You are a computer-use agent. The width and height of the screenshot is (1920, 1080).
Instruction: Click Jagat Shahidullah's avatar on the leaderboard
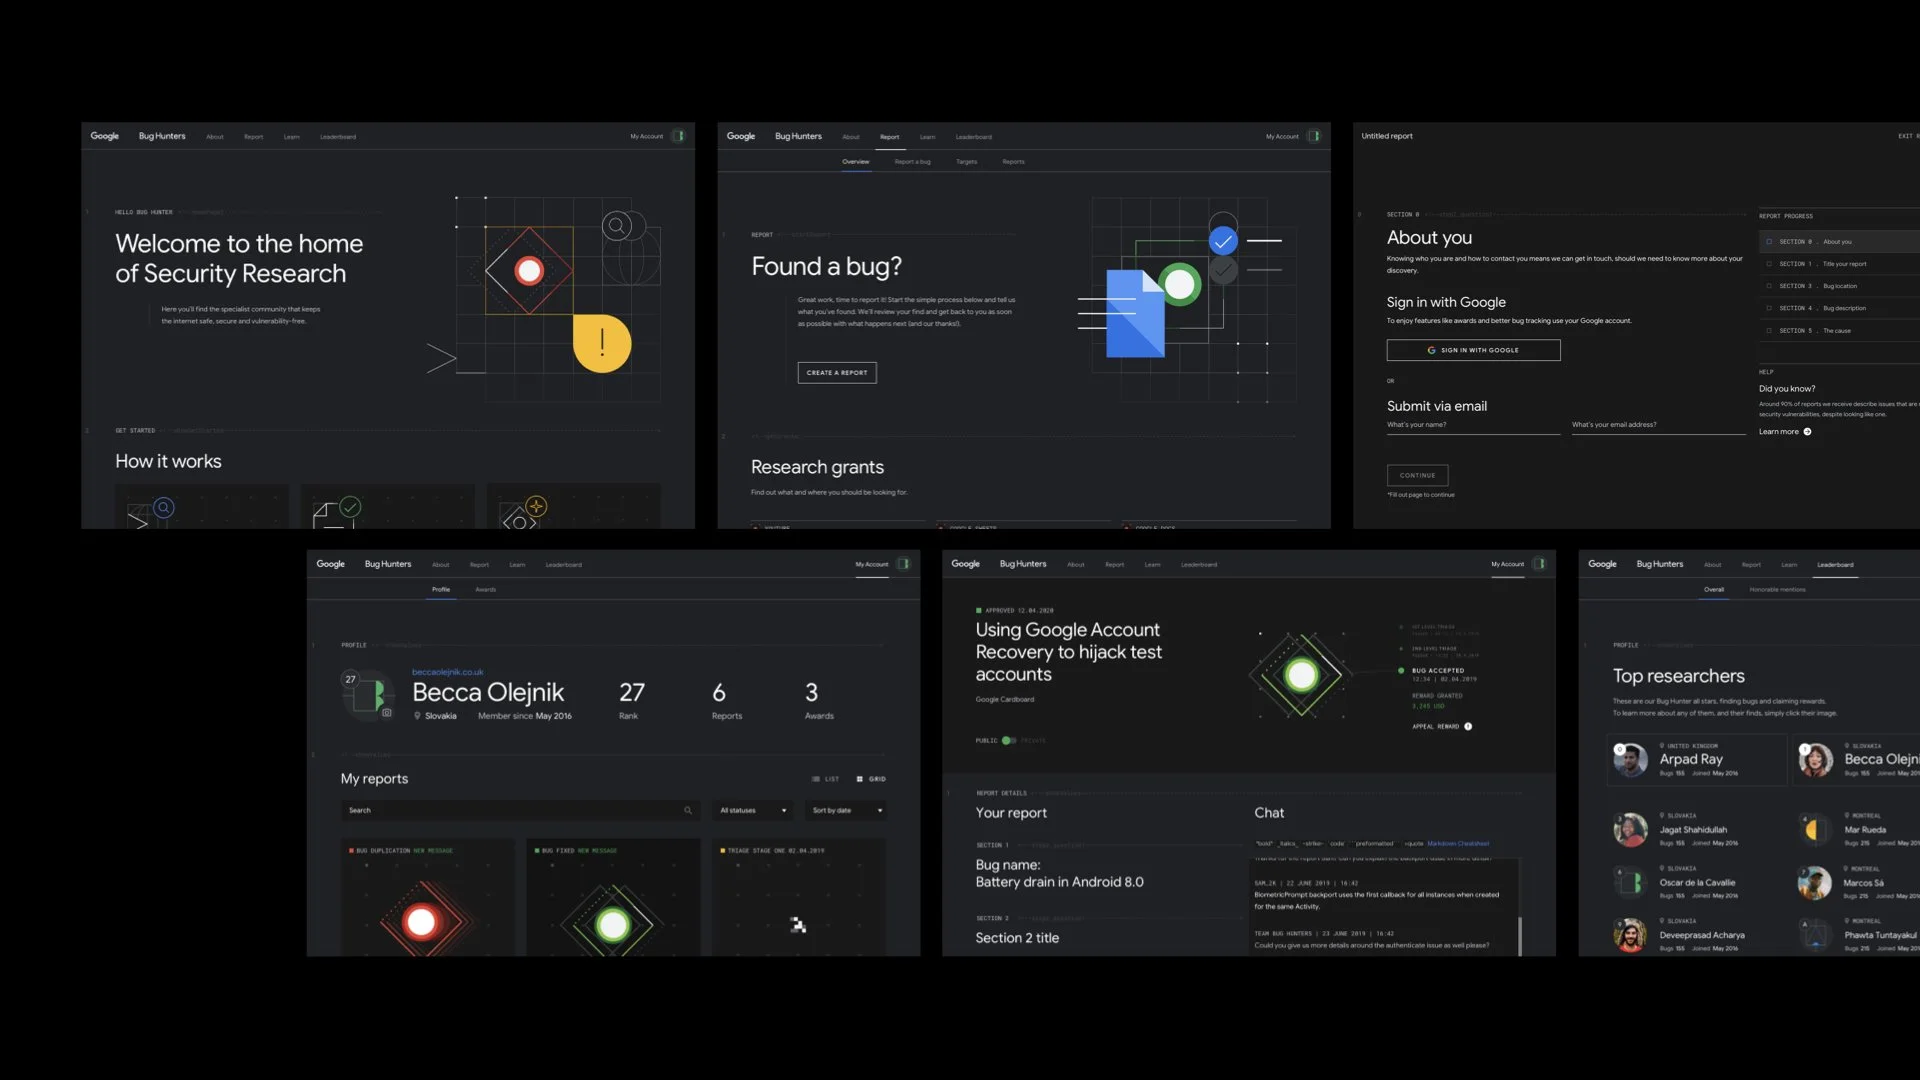pyautogui.click(x=1630, y=829)
